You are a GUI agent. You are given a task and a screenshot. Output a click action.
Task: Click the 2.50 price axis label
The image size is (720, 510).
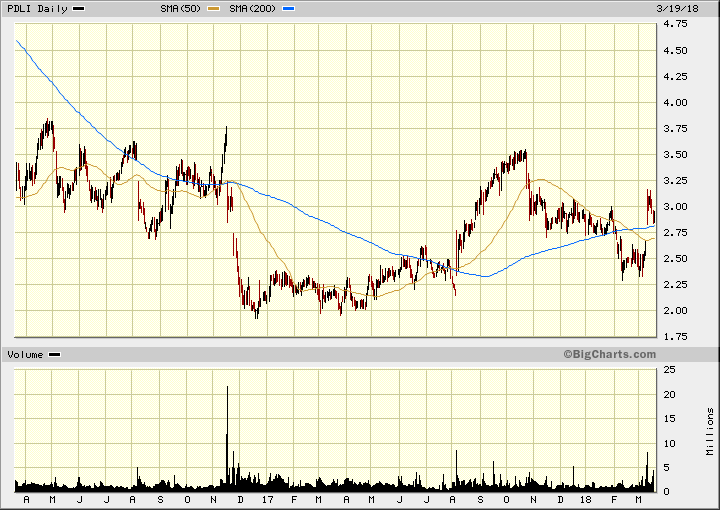click(x=675, y=259)
